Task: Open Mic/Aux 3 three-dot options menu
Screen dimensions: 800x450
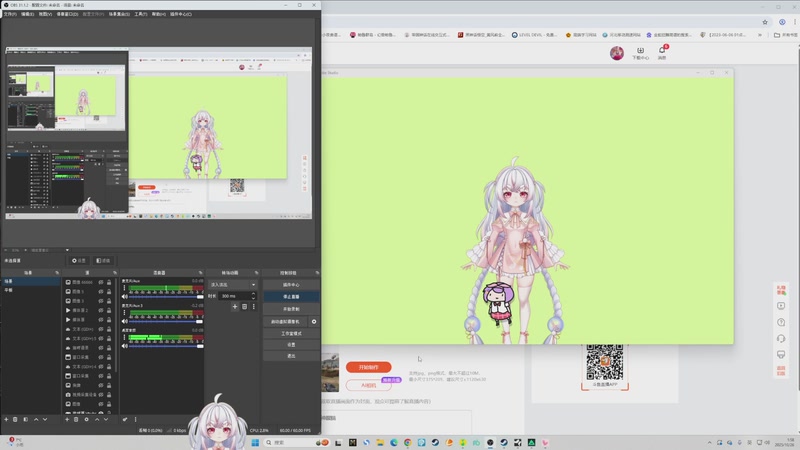Action: pyautogui.click(x=124, y=313)
